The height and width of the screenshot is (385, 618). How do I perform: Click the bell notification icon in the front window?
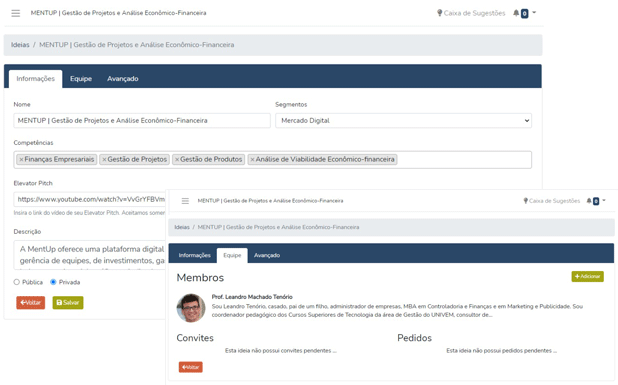point(589,201)
